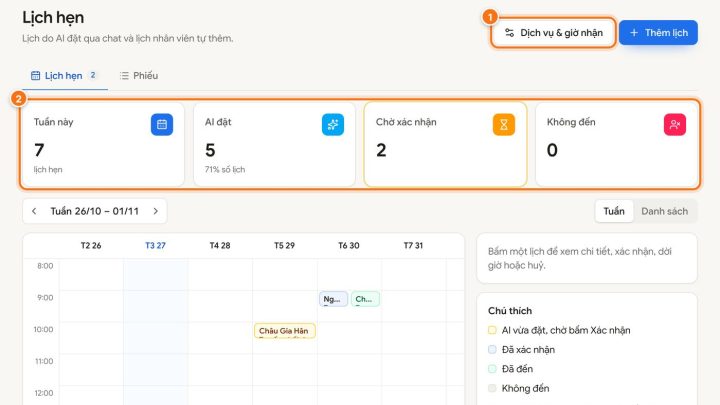This screenshot has width=720, height=405.
Task: Click the 71% số lịch text
Action: (x=225, y=169)
